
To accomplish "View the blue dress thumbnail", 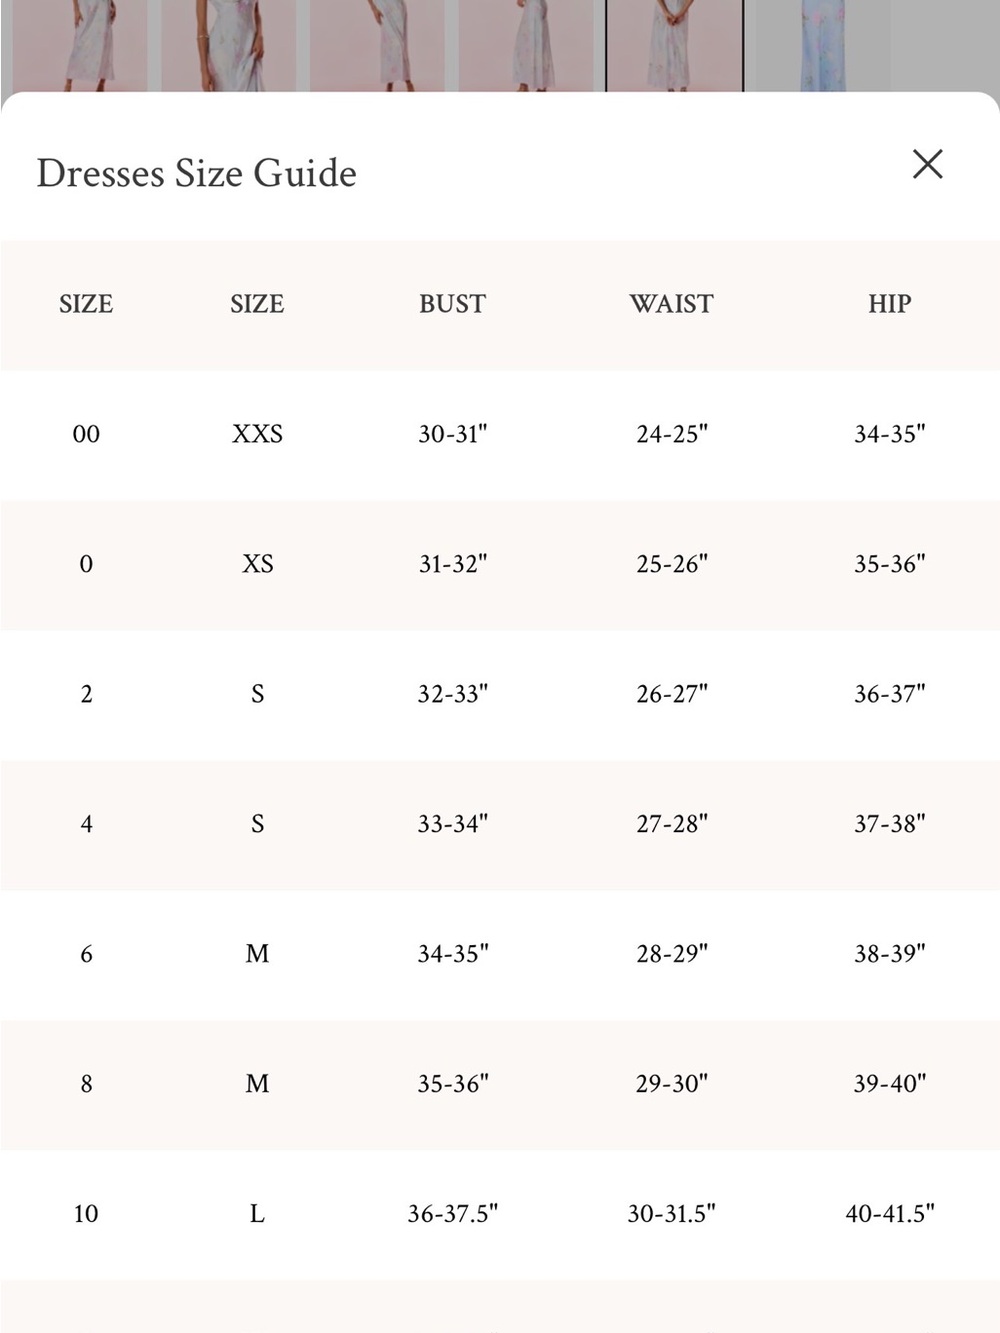I will point(824,46).
